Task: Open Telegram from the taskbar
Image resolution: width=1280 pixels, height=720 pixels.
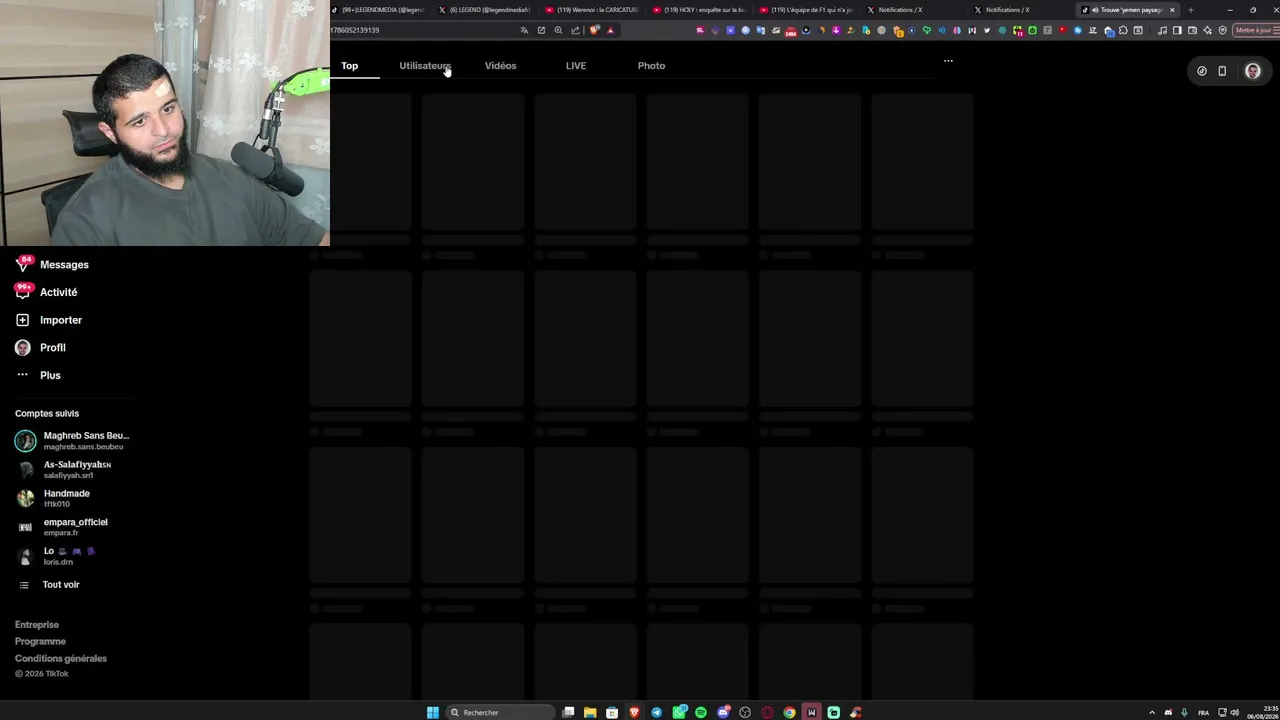Action: pos(656,712)
